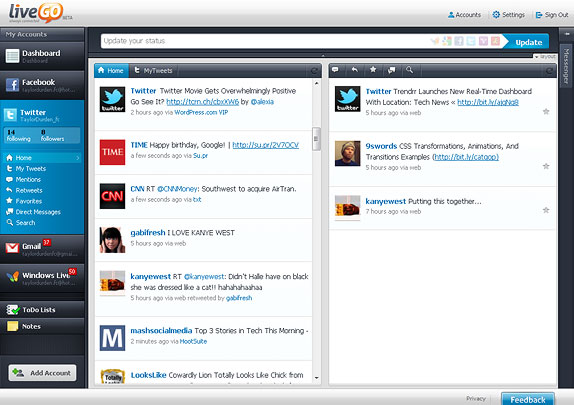This screenshot has width=574, height=405.
Task: Collapse the status bar with small handle
Action: 323,56
